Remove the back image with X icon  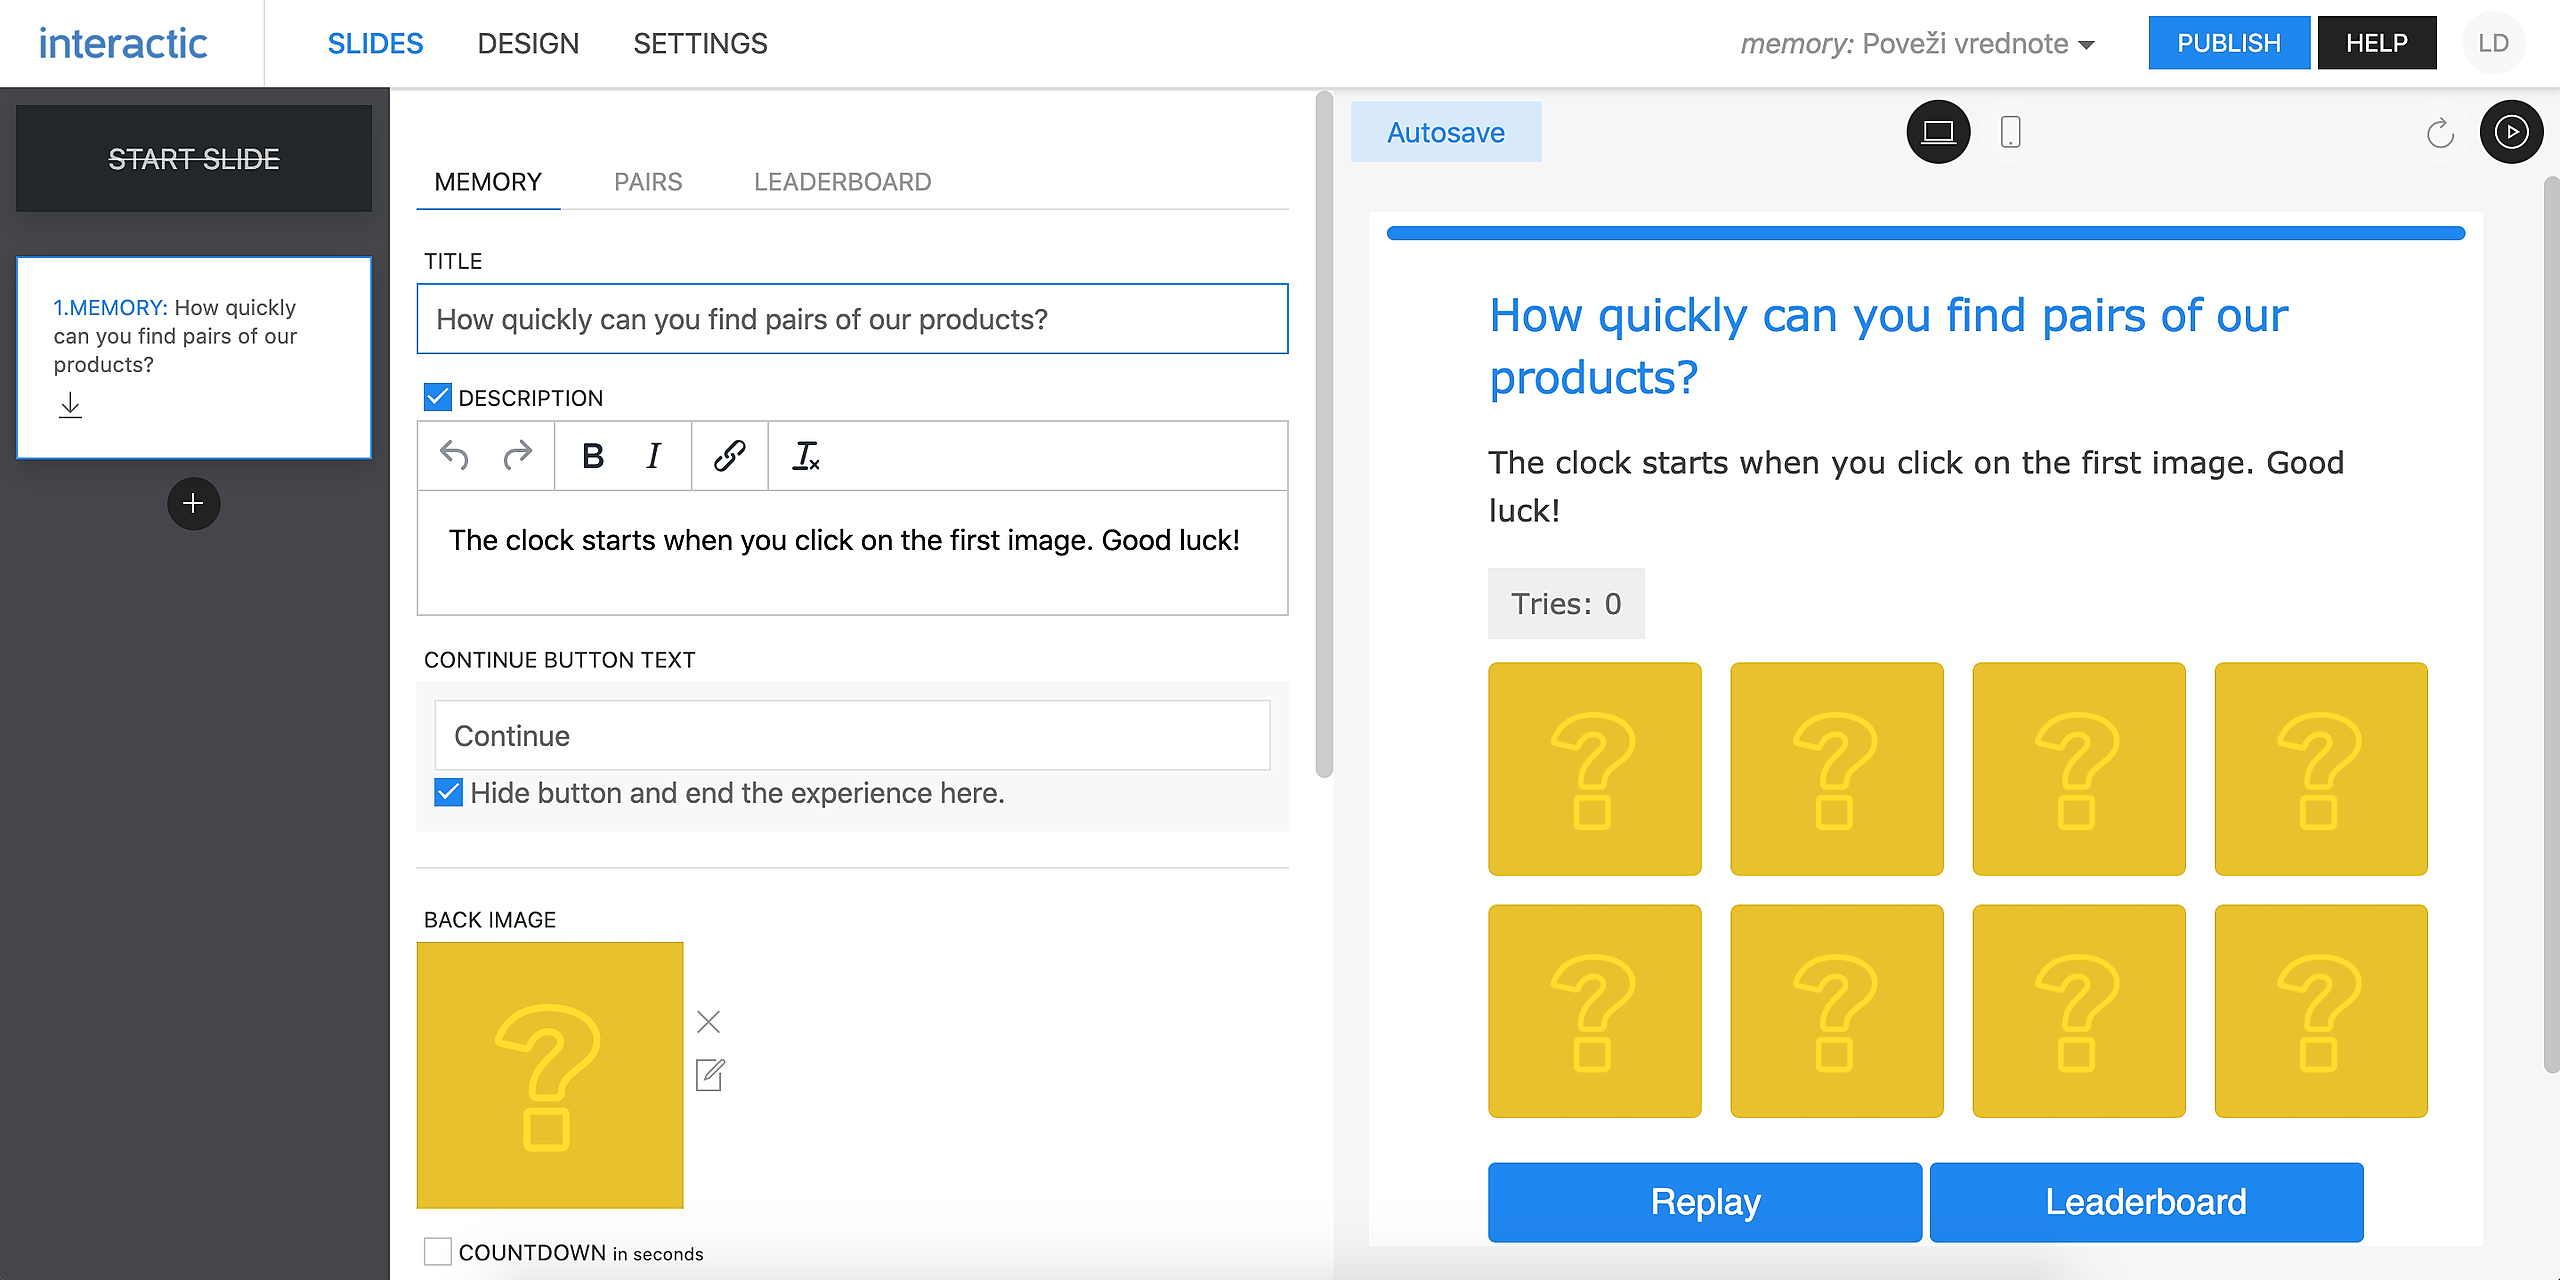[708, 1021]
